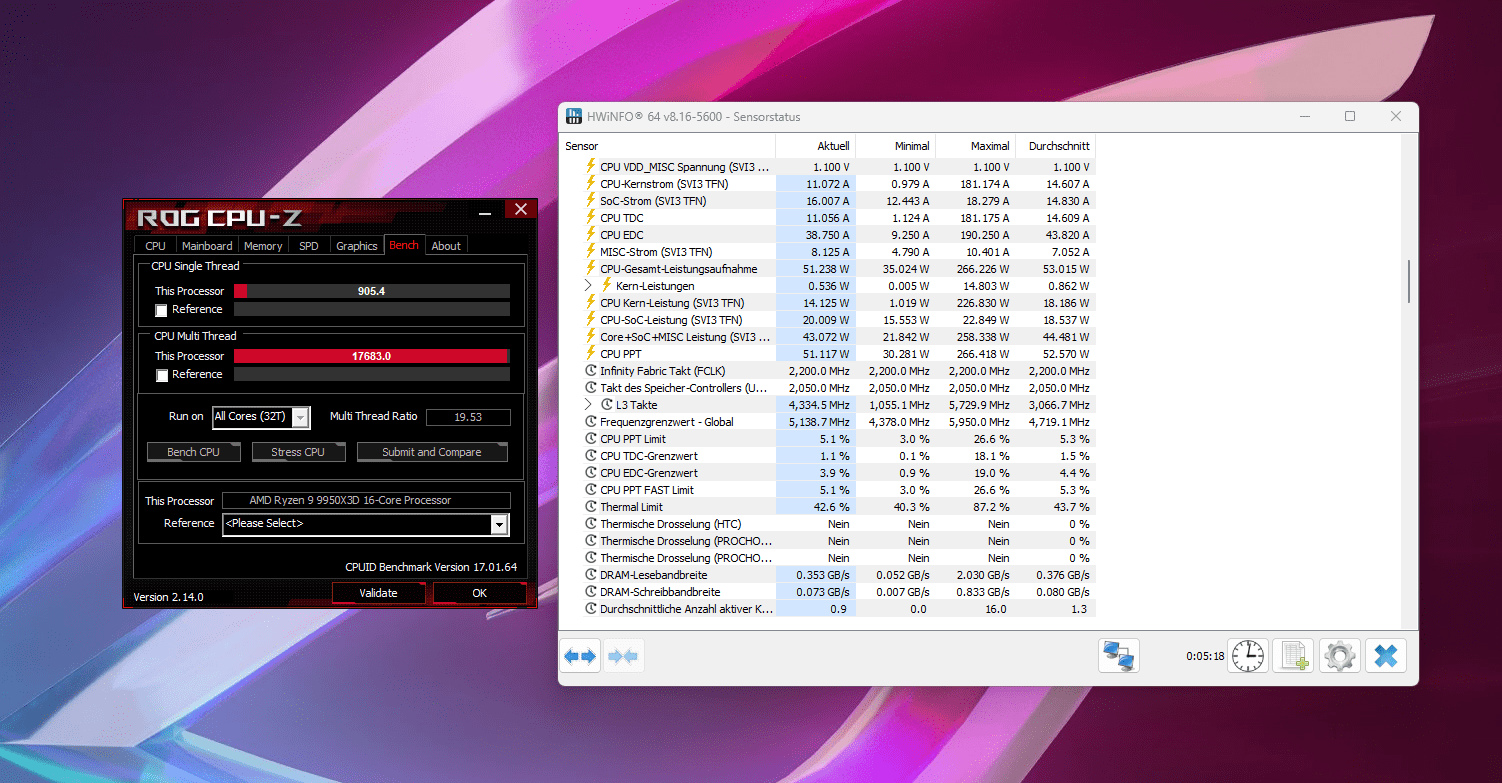This screenshot has height=783, width=1502.
Task: Switch to the Mainboard tab
Action: point(207,246)
